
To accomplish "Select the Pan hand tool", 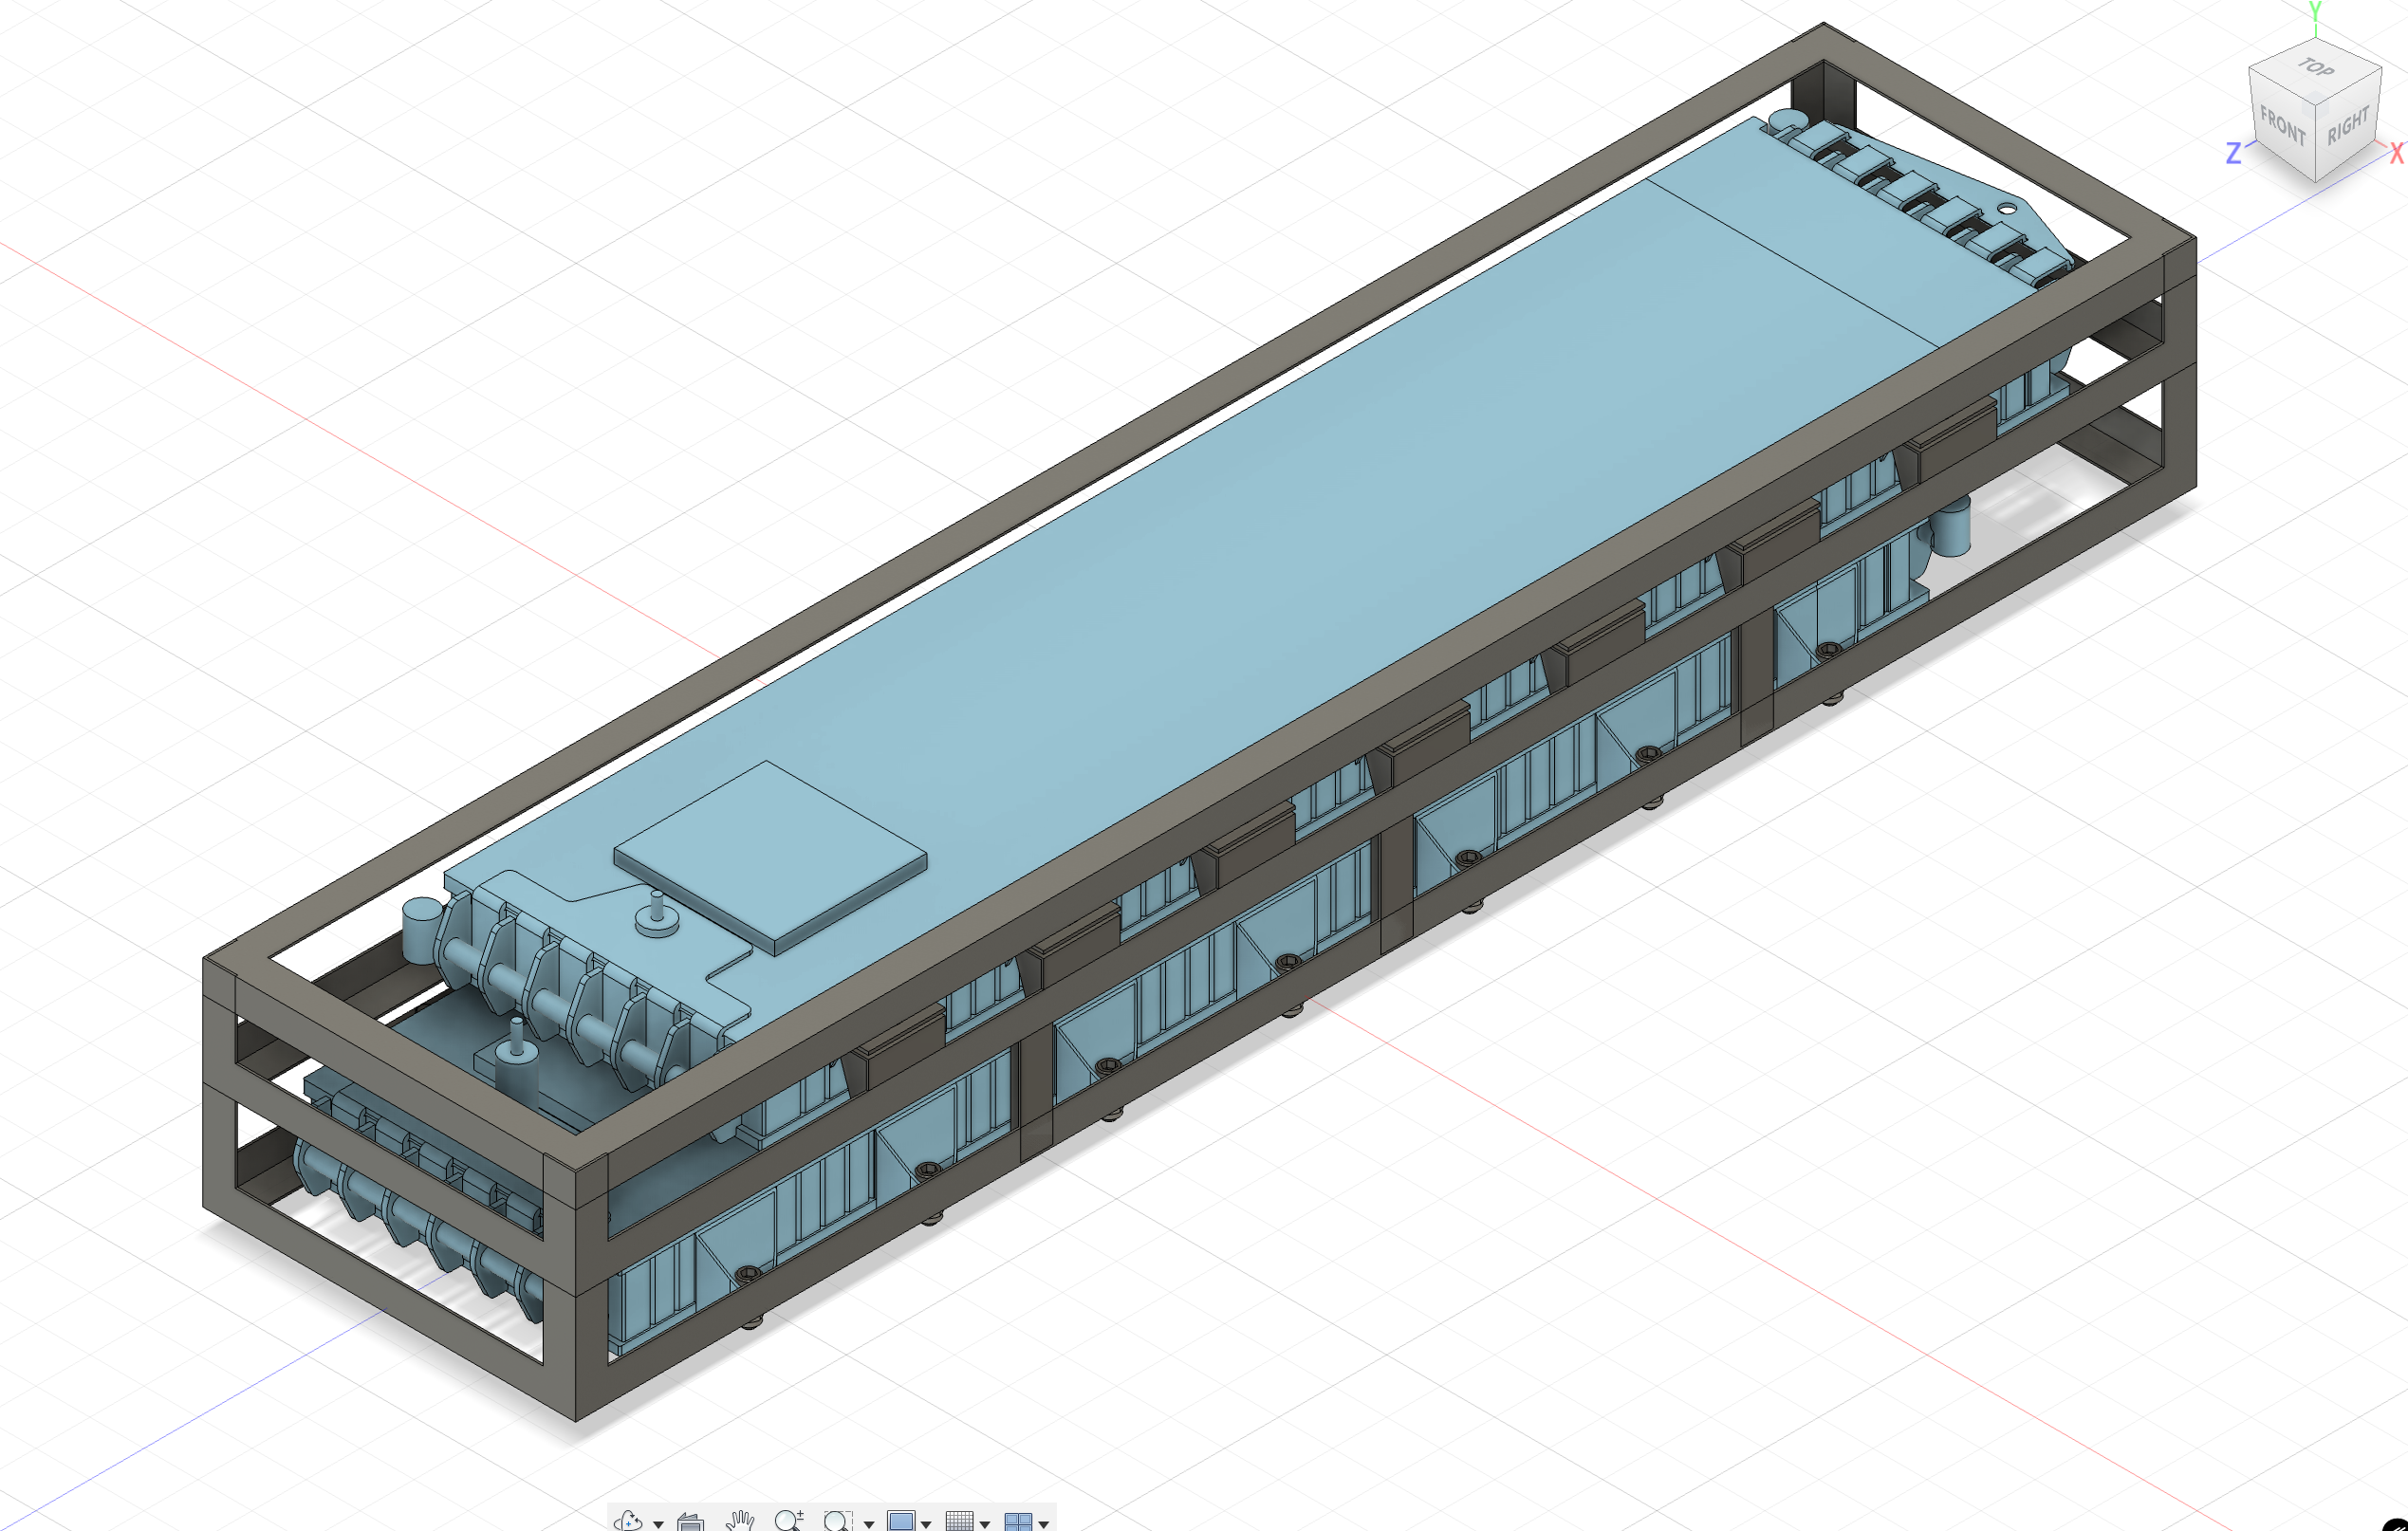I will click(x=740, y=1520).
